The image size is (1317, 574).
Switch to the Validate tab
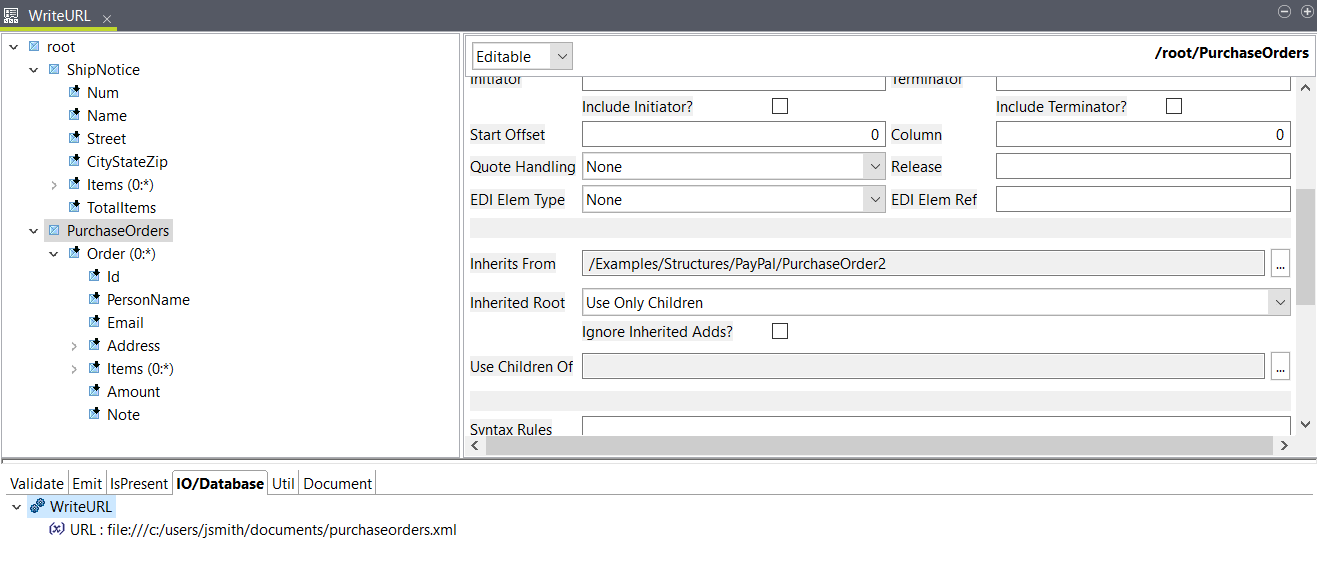click(36, 484)
